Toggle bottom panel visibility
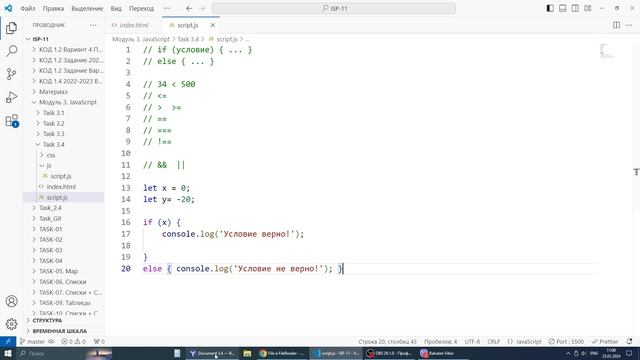This screenshot has height=360, width=640. point(562,8)
